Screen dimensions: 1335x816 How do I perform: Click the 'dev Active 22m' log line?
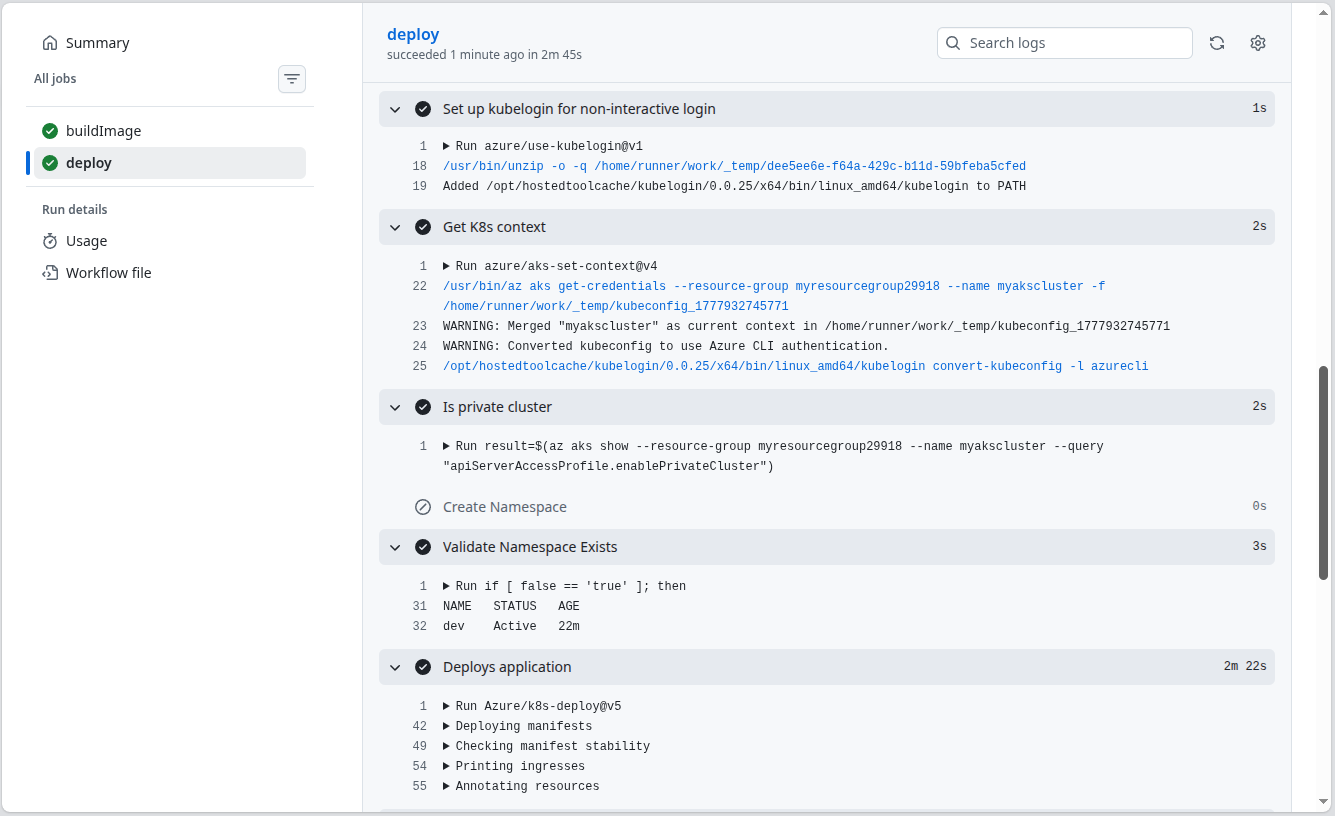click(x=511, y=626)
